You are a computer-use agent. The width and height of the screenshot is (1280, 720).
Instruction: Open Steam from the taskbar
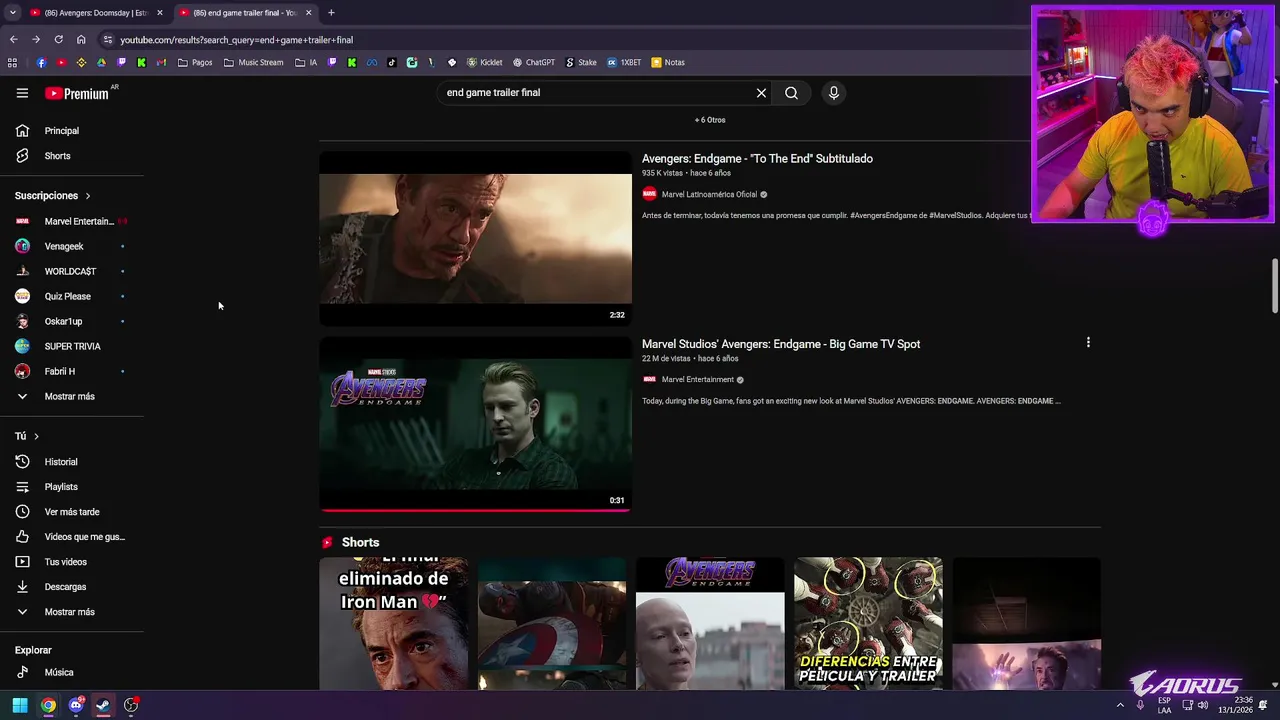[x=103, y=705]
